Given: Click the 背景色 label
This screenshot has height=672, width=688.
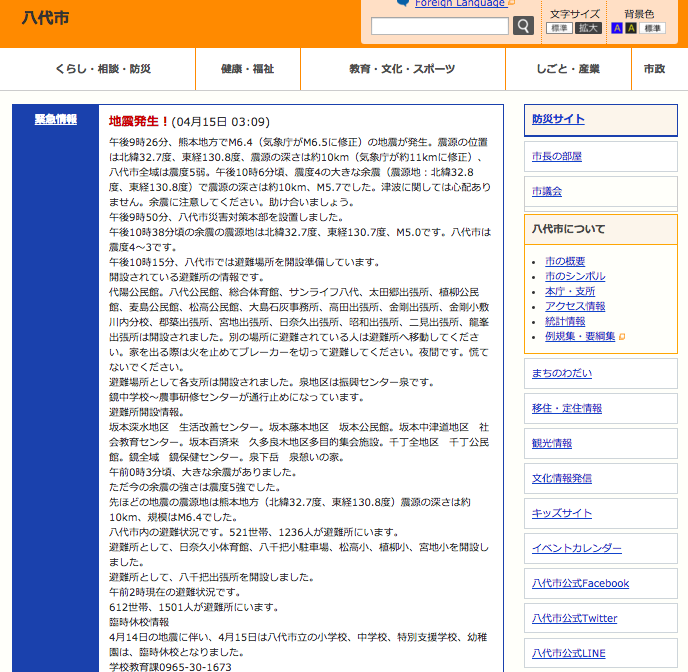Looking at the screenshot, I should (639, 14).
